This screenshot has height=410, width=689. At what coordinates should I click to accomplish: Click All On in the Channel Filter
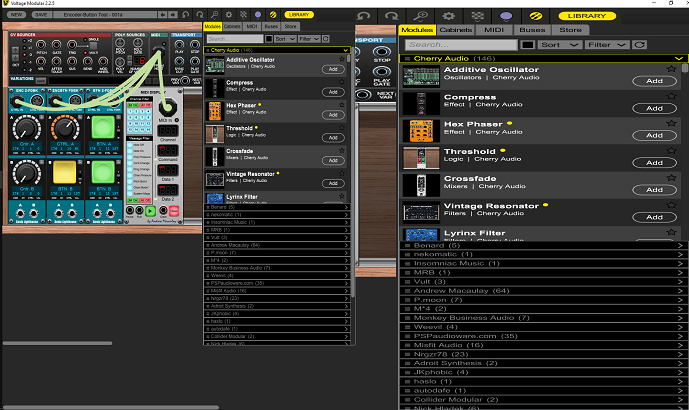[x=133, y=105]
